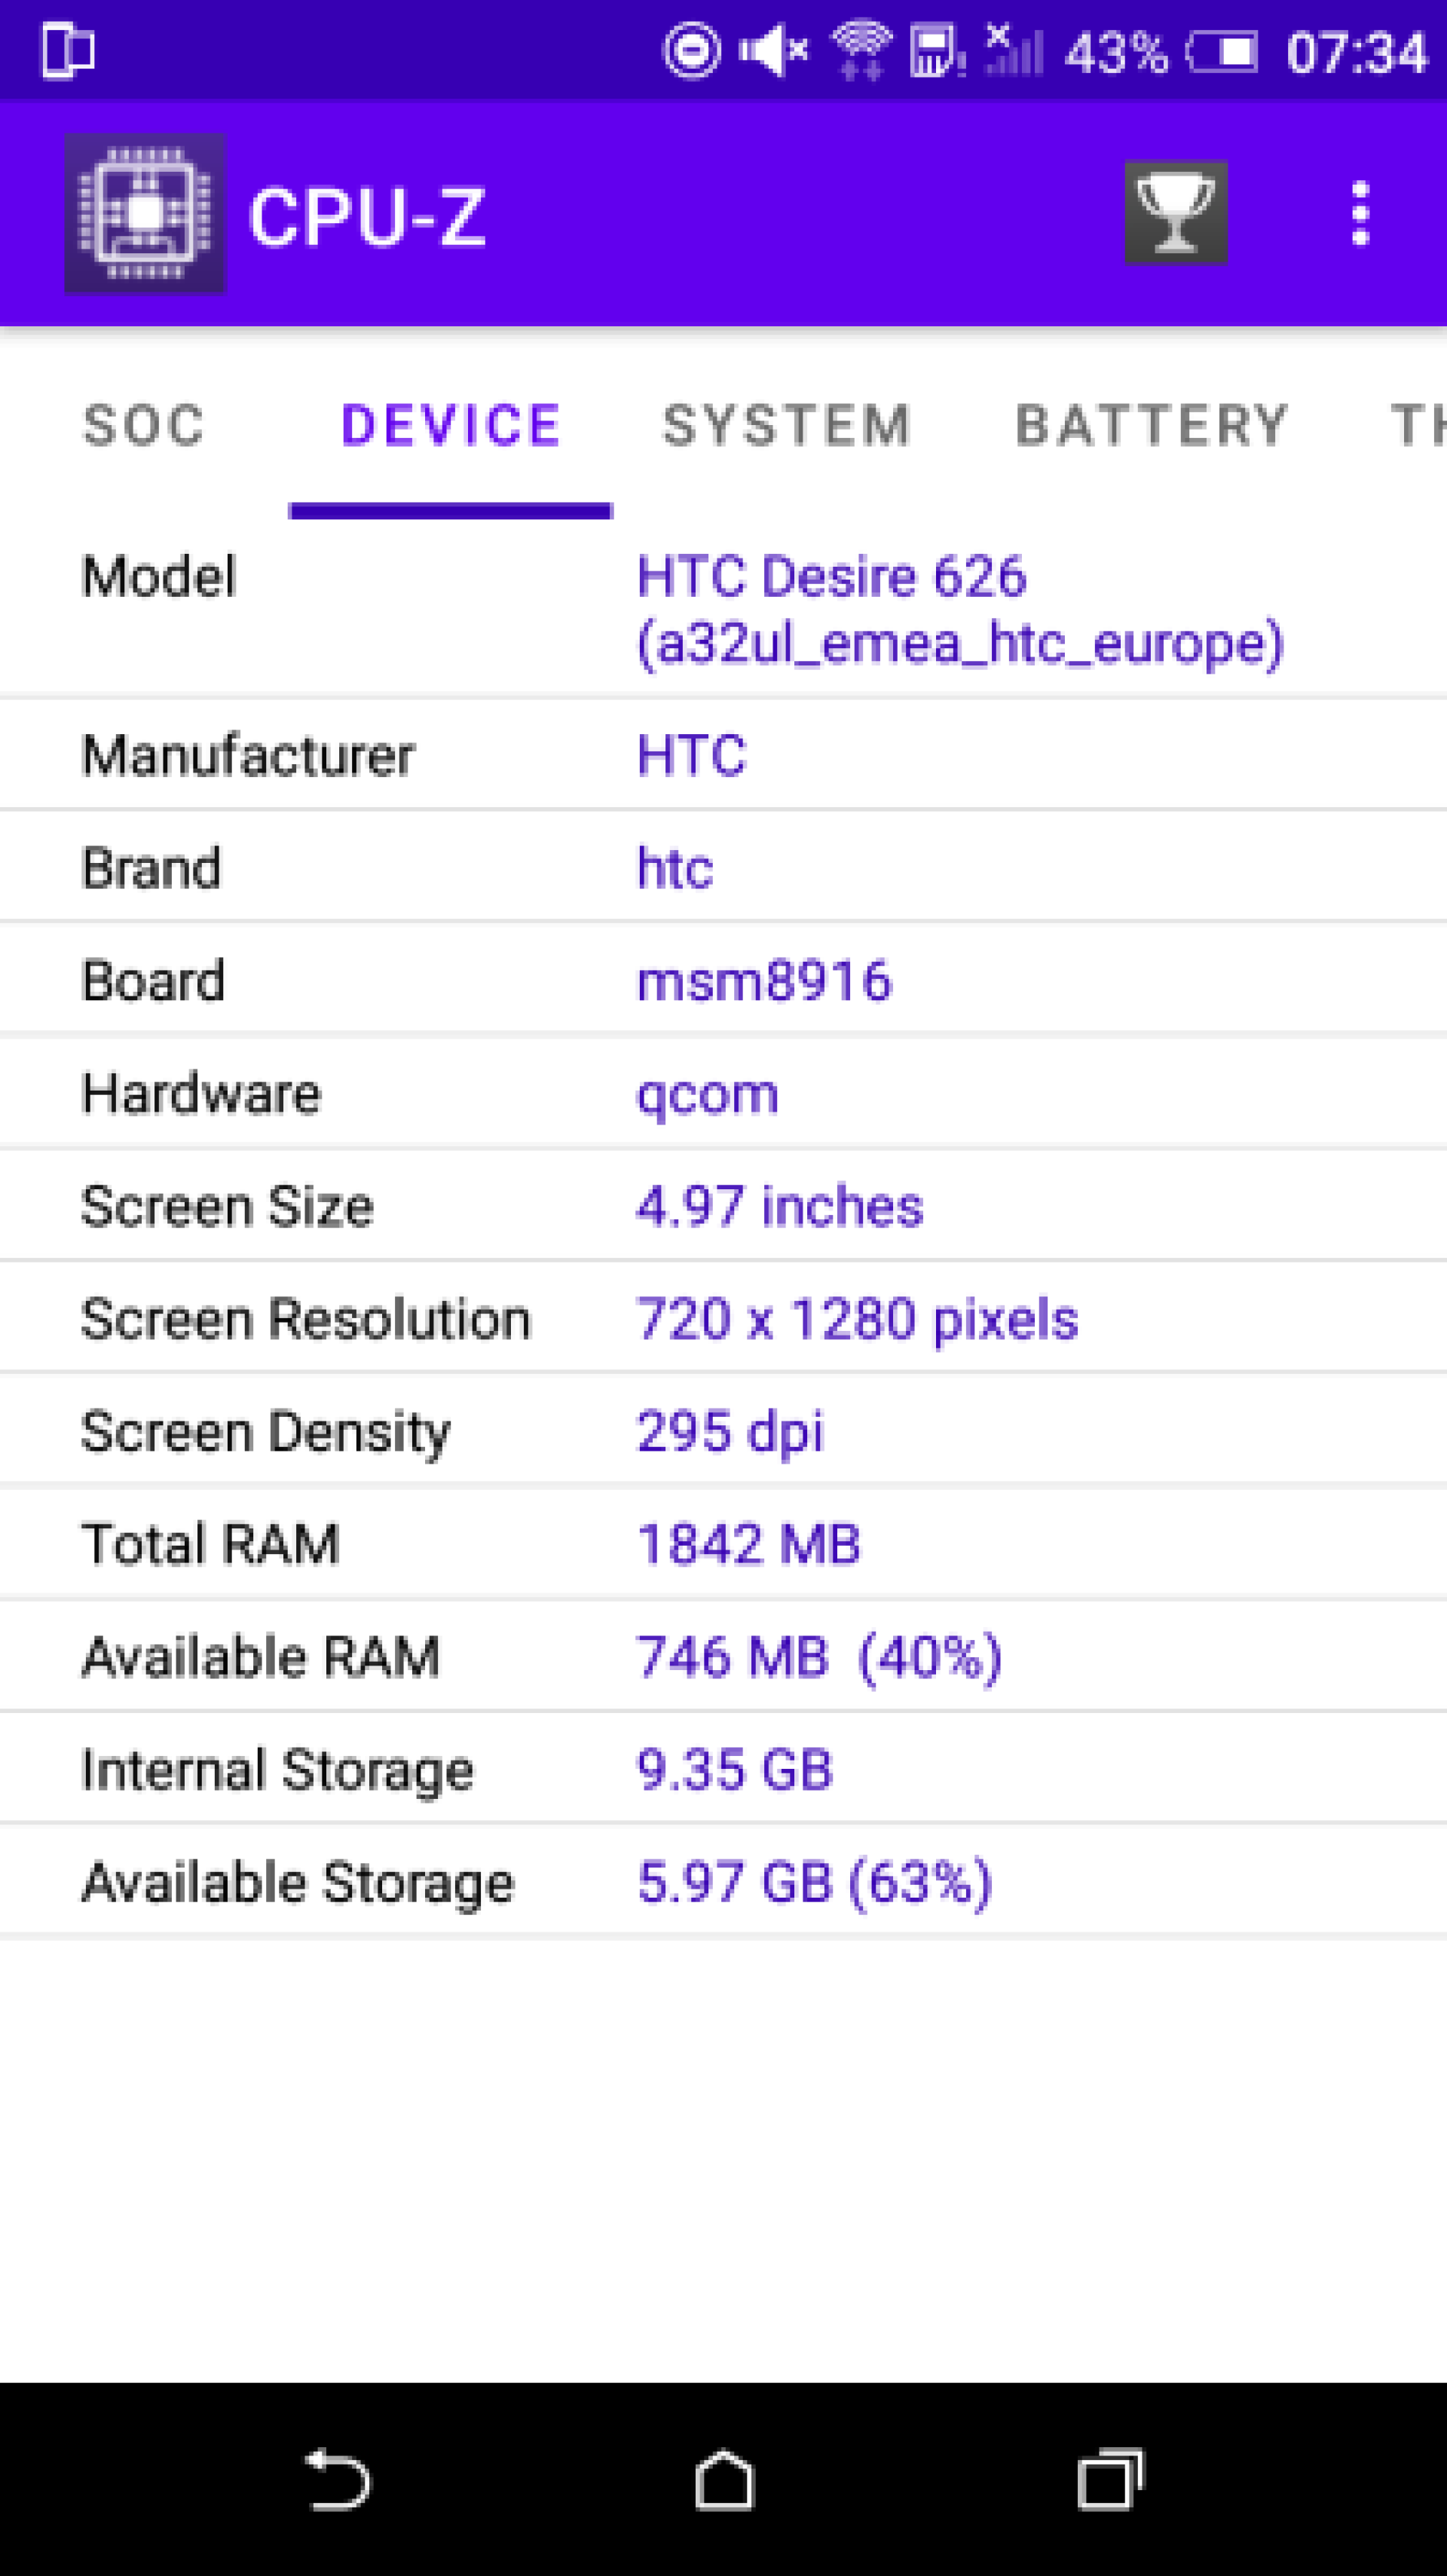Tap the partially visible tab after BATTERY

click(x=1418, y=425)
